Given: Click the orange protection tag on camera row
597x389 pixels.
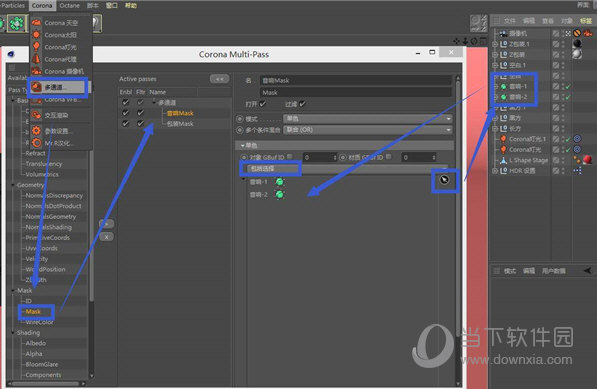Looking at the screenshot, I should tap(577, 33).
